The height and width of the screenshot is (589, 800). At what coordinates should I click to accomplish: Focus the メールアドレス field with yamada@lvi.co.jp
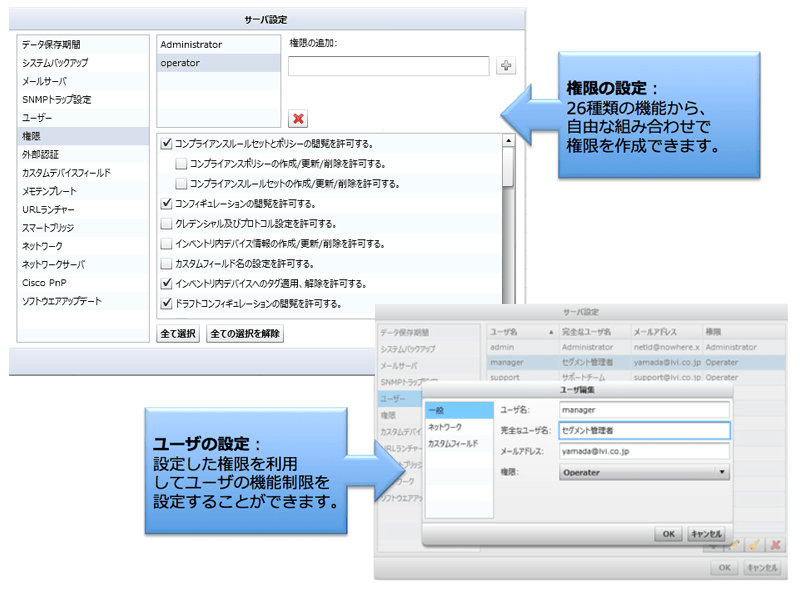pyautogui.click(x=644, y=451)
